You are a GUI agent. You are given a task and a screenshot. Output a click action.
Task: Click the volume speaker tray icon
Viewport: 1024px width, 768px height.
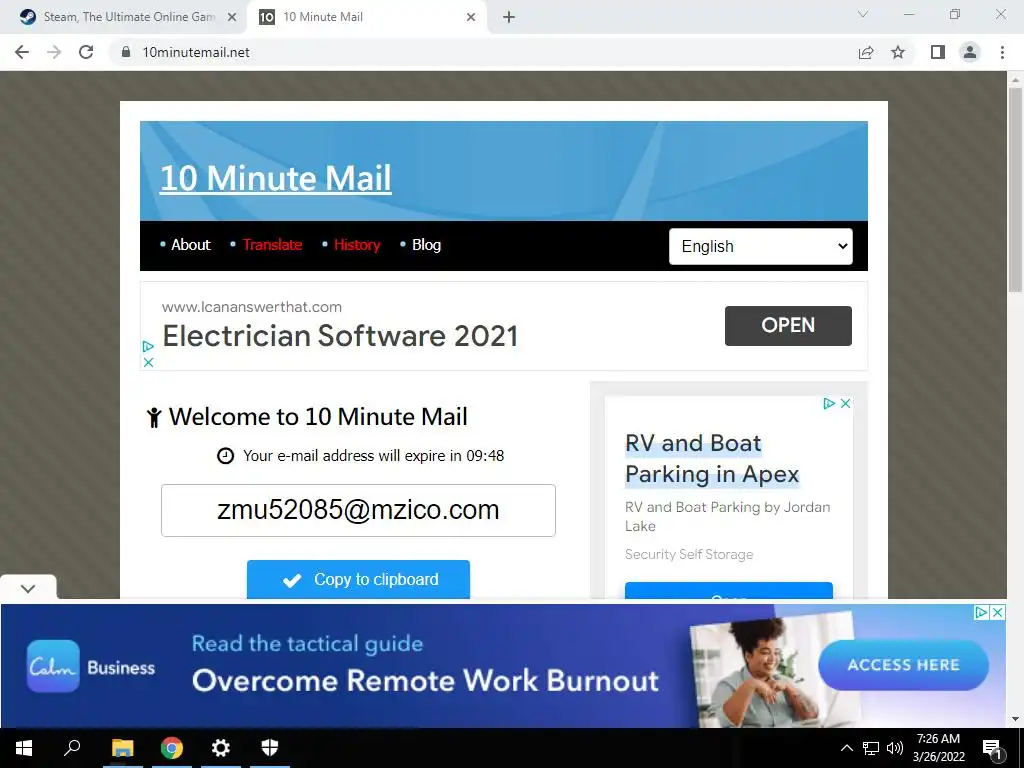click(x=895, y=748)
